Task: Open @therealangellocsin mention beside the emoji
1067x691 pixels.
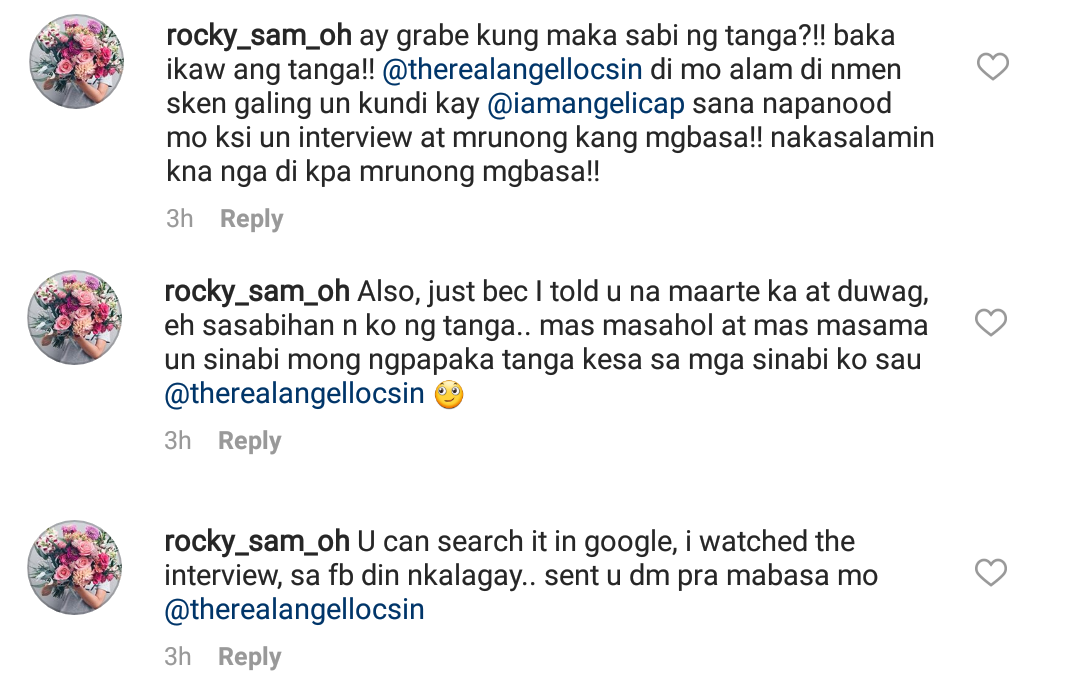Action: point(295,396)
